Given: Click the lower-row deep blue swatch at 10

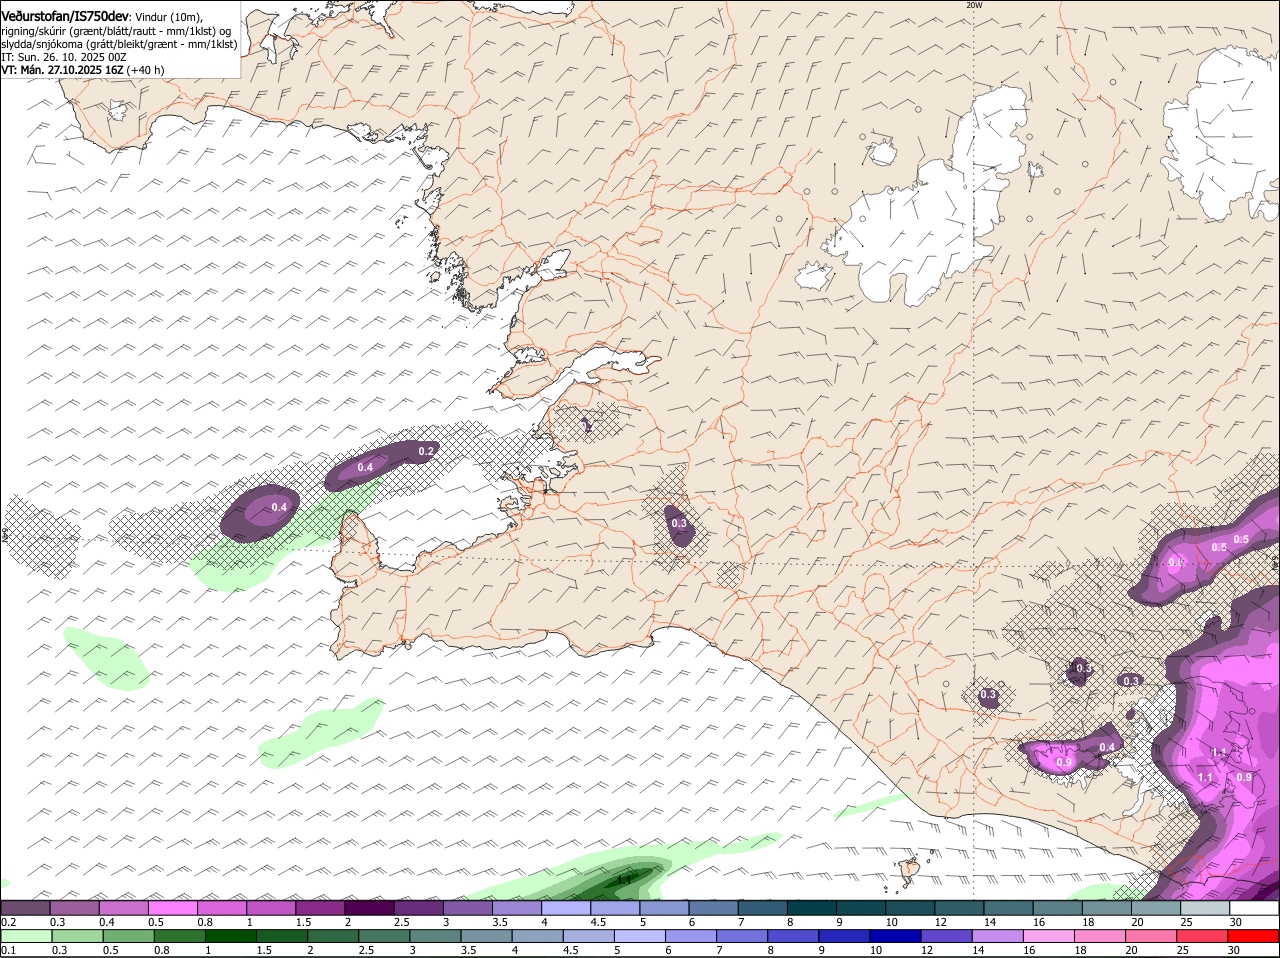Looking at the screenshot, I should click(896, 936).
